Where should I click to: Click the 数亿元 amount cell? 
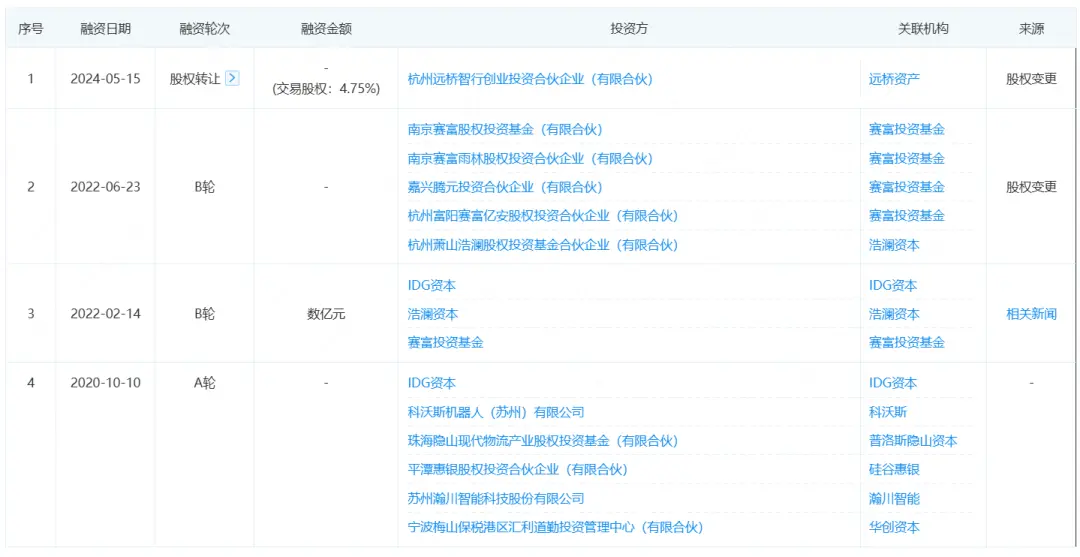click(x=326, y=314)
